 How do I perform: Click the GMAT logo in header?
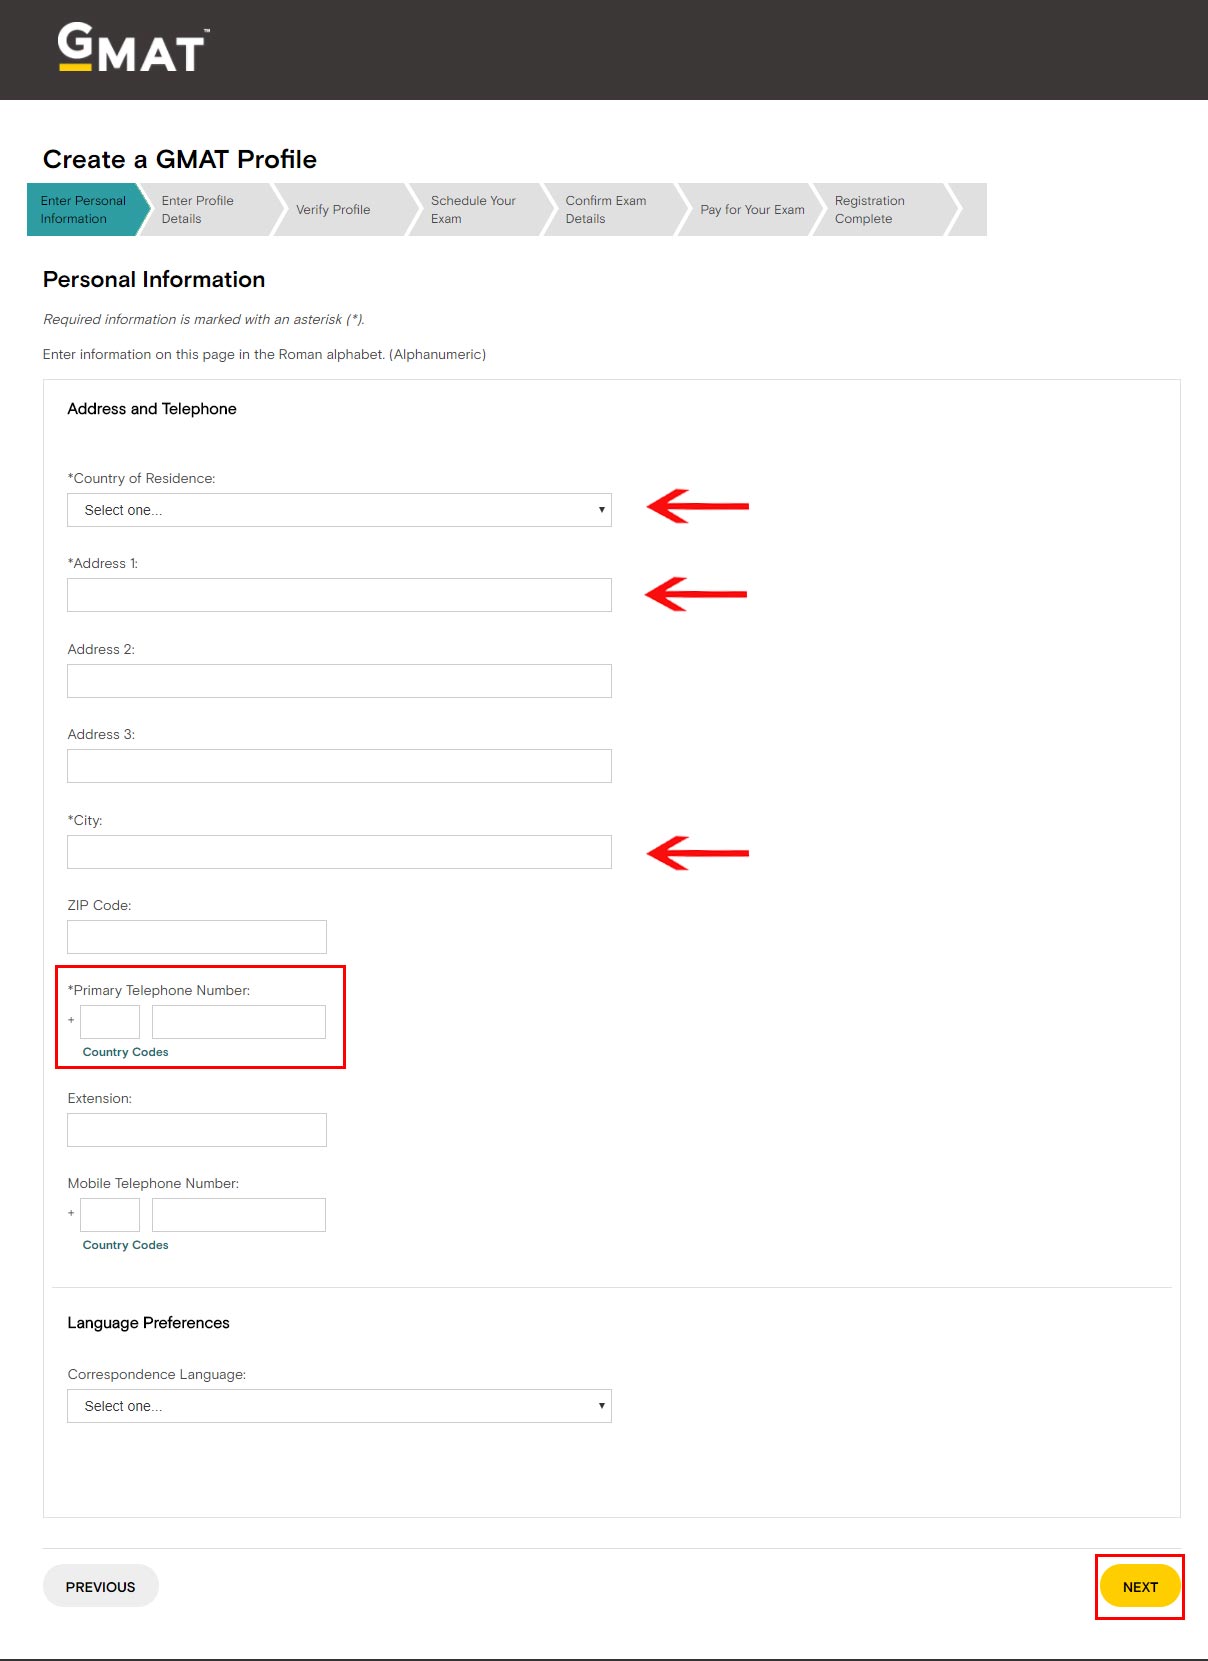[x=131, y=48]
